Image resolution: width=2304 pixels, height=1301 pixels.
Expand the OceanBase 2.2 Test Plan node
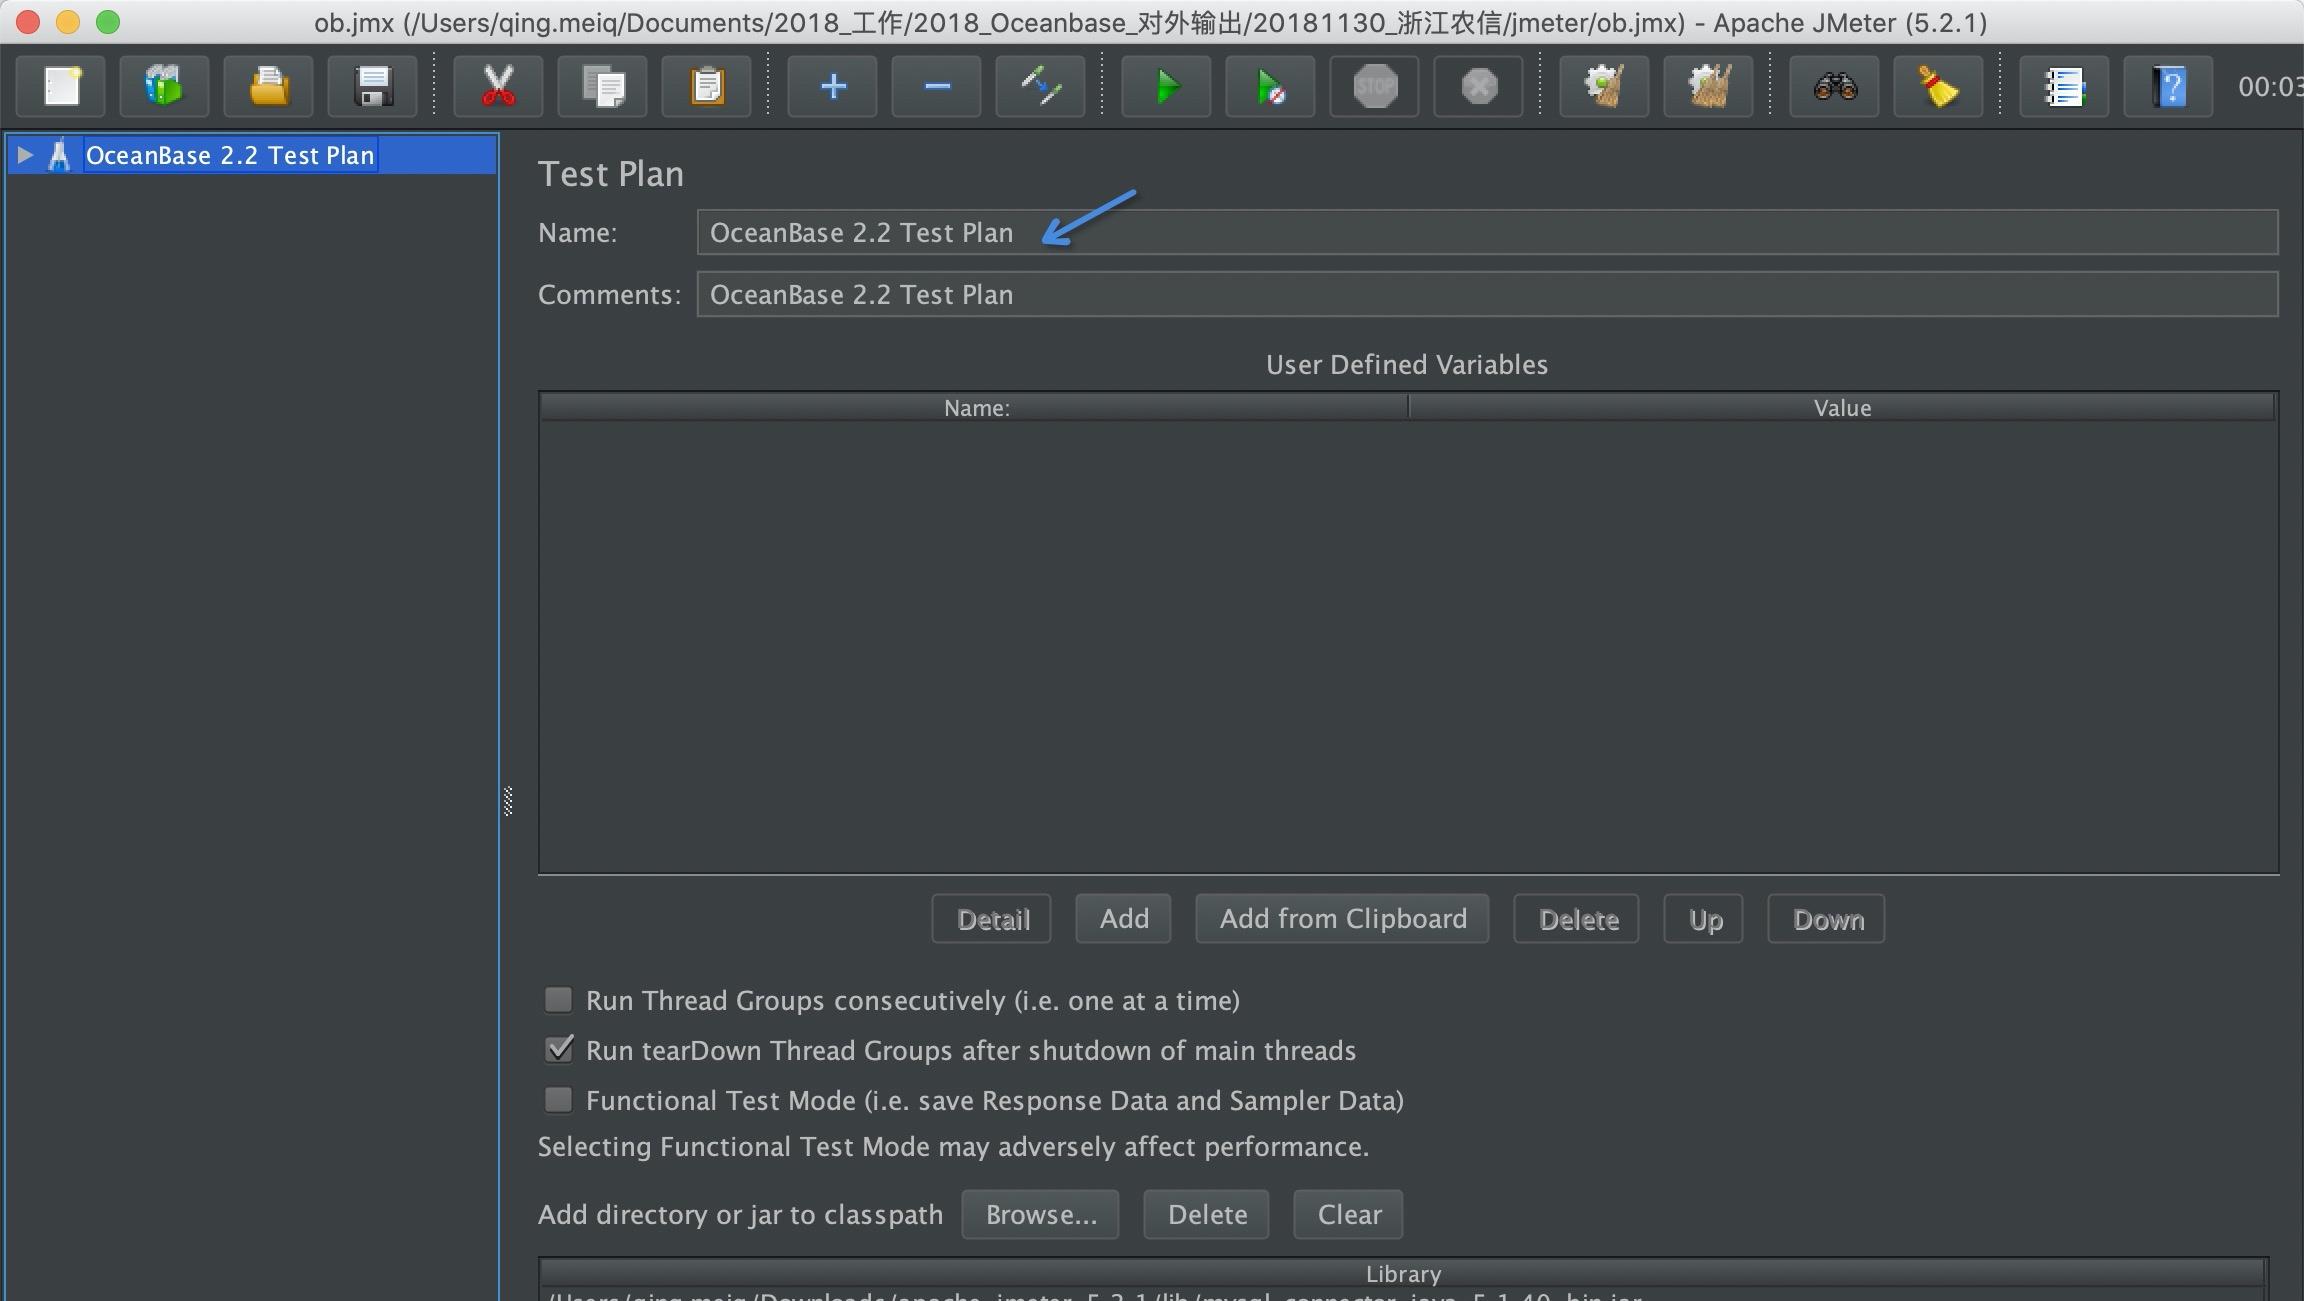pyautogui.click(x=25, y=155)
